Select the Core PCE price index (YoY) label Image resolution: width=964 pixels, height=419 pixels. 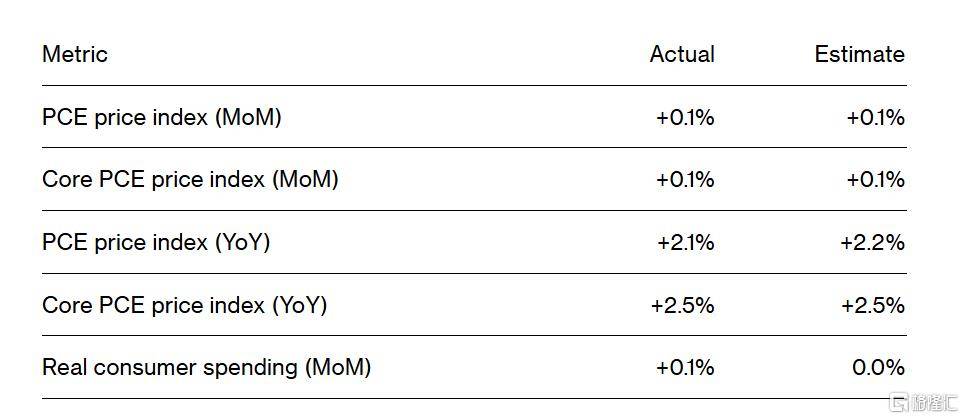coord(184,305)
